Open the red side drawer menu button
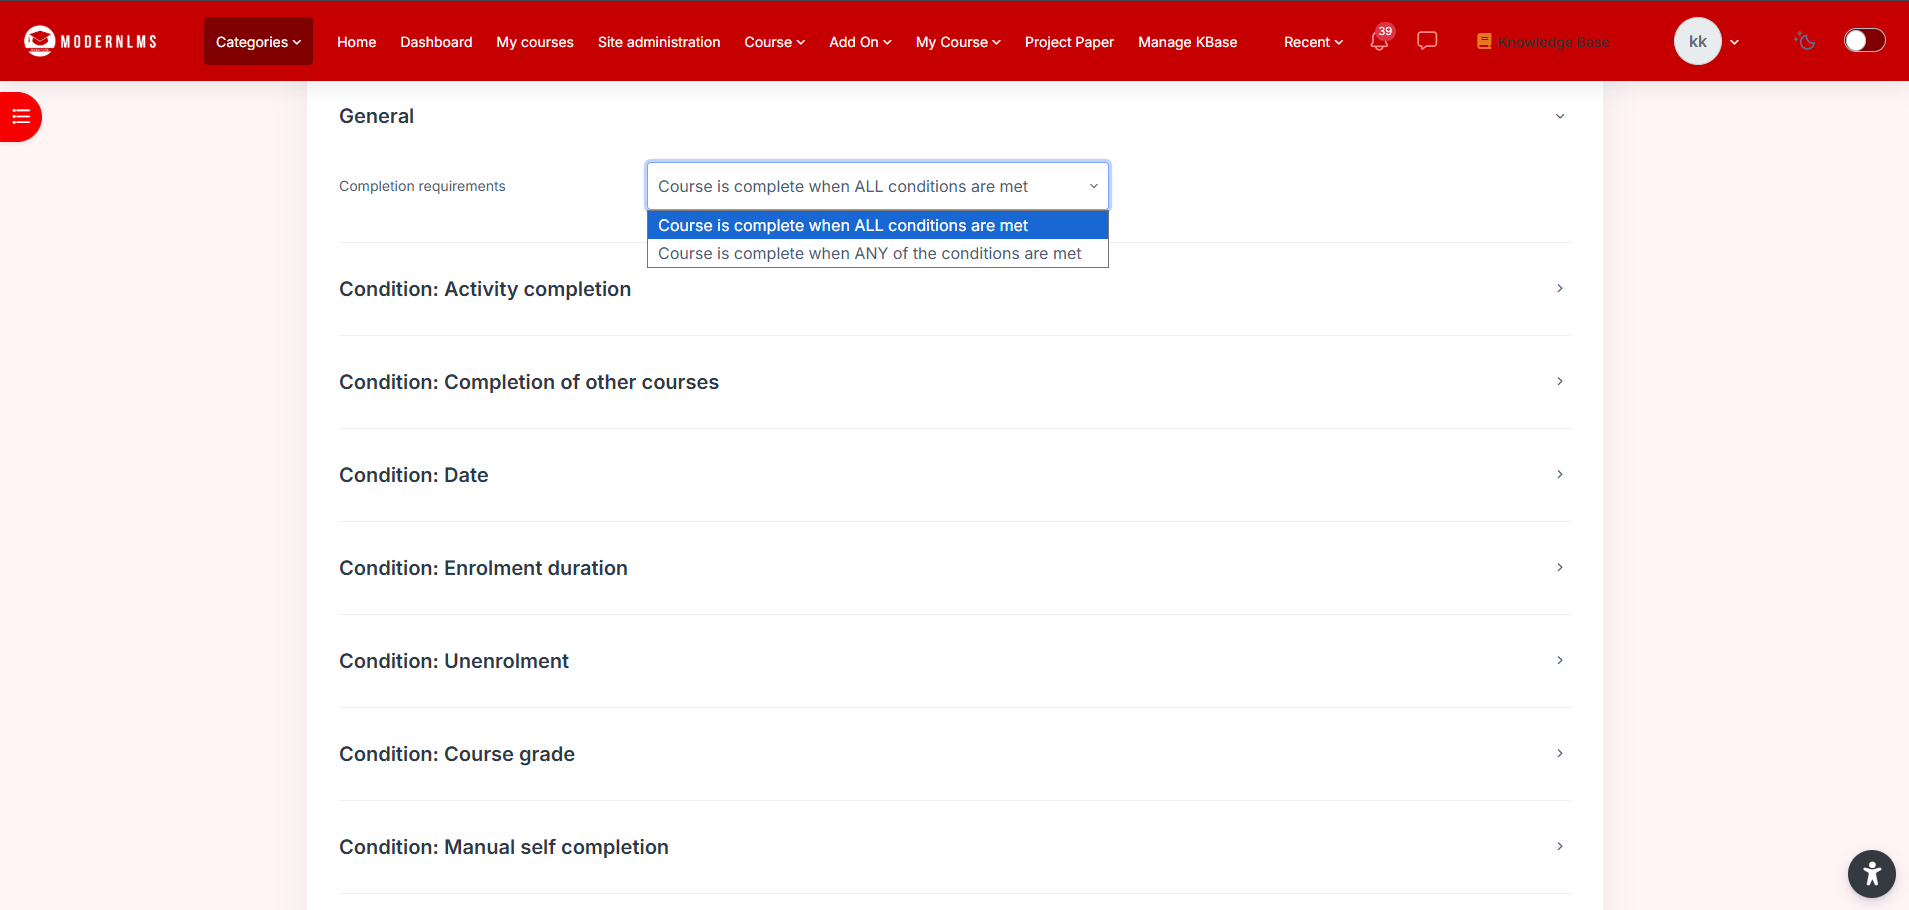Screen dimensions: 1909x910 (20, 117)
